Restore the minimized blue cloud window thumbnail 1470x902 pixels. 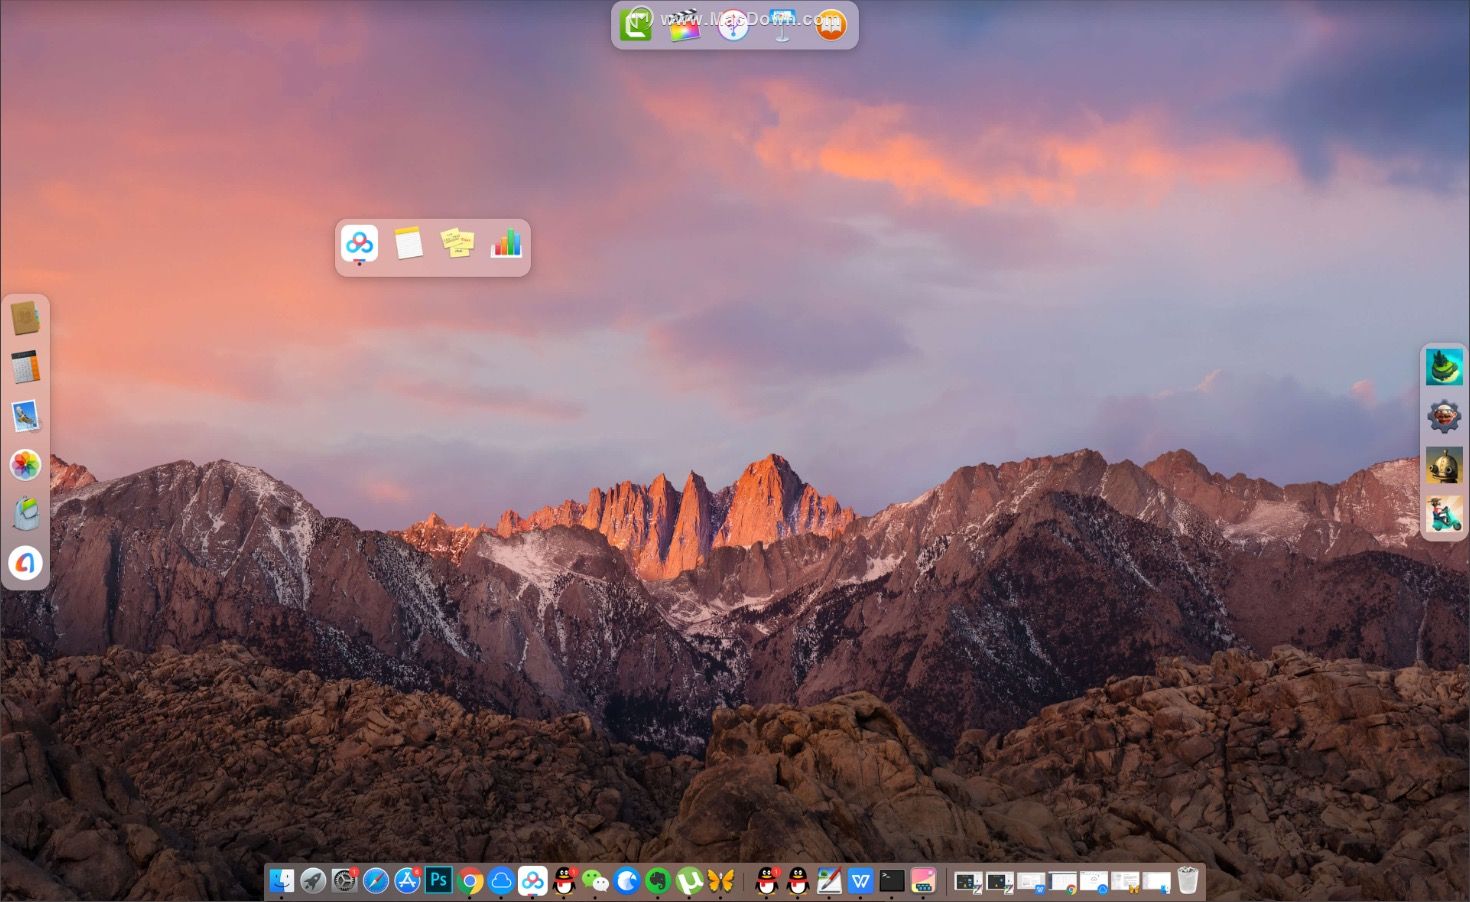coord(1094,882)
